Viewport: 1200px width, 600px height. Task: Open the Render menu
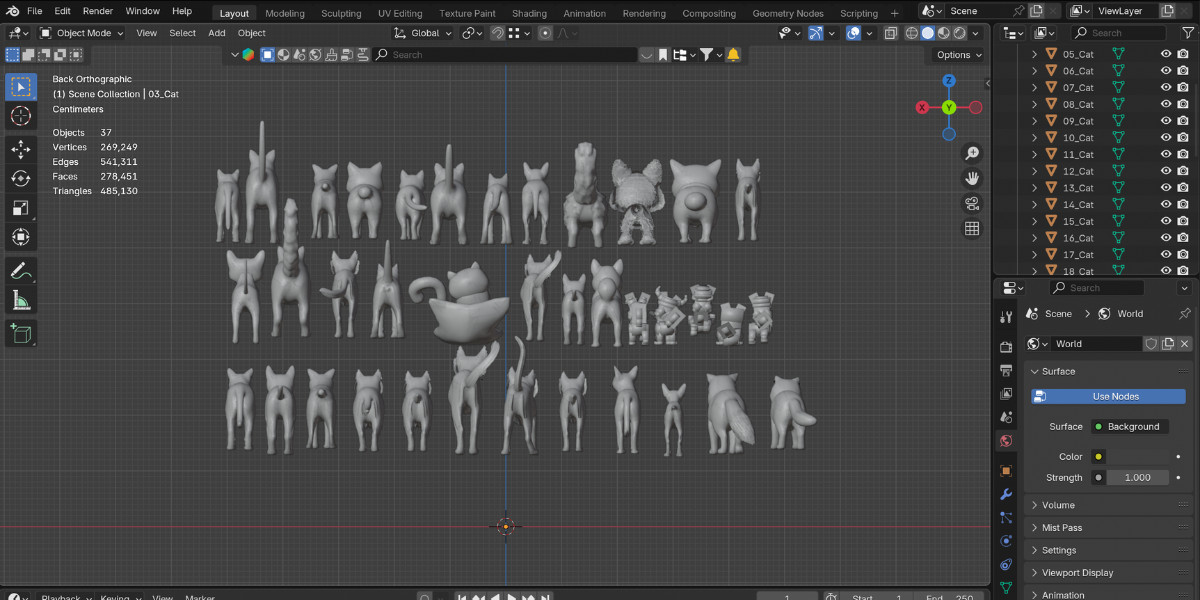[x=98, y=11]
